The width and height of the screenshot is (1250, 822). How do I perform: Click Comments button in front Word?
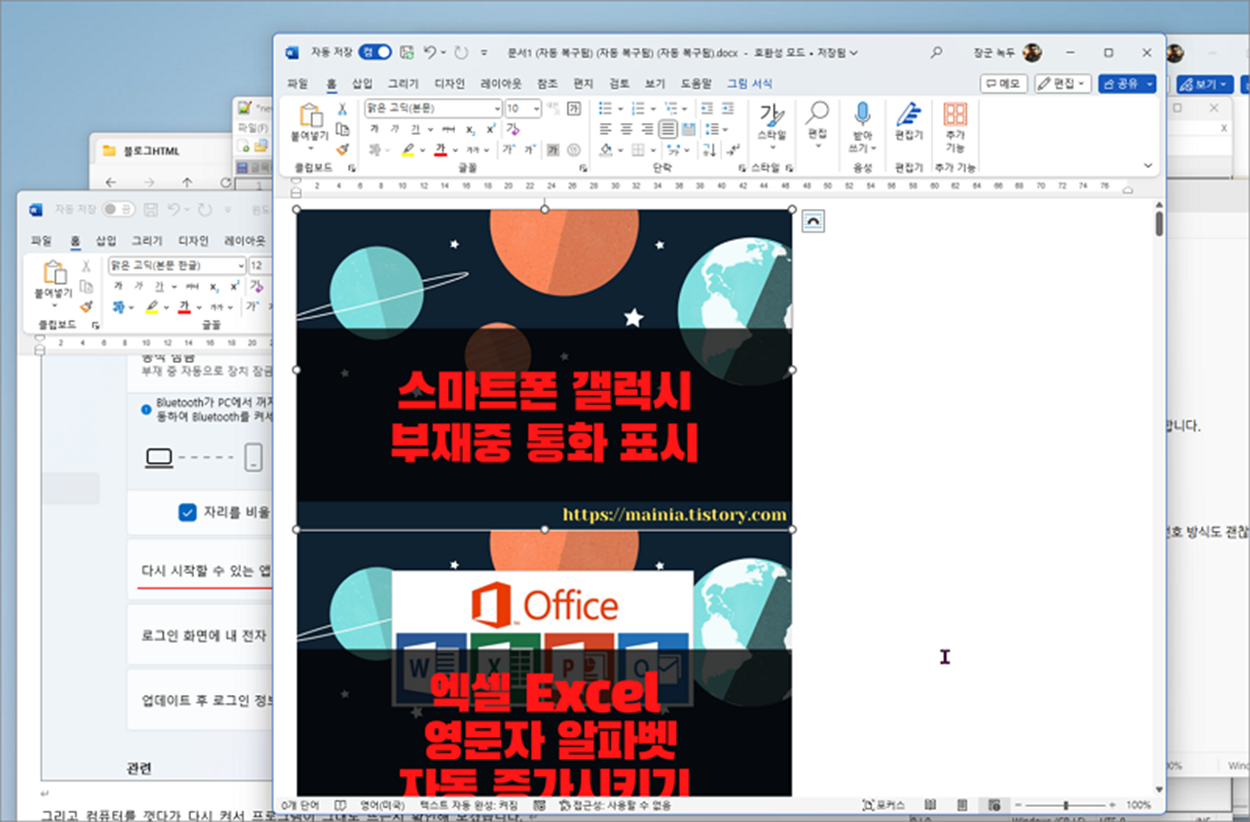[x=1003, y=84]
